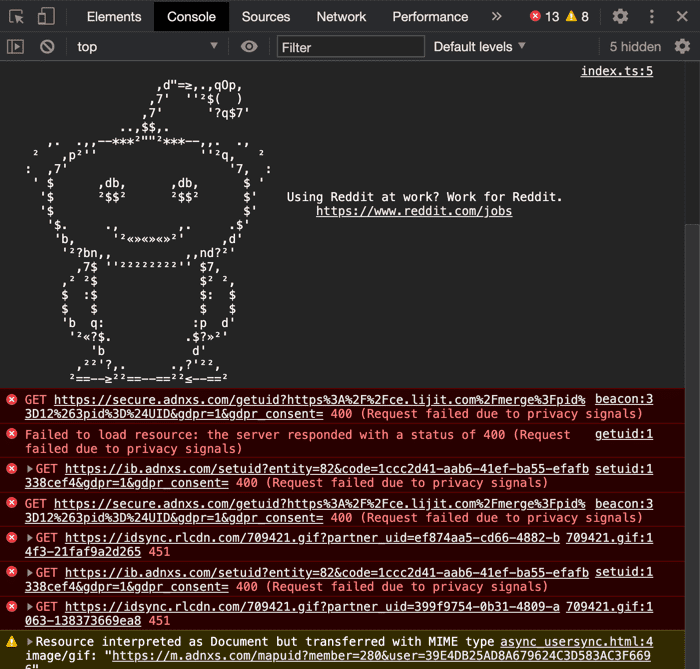
Task: Show more tabs with the double chevron
Action: click(496, 17)
